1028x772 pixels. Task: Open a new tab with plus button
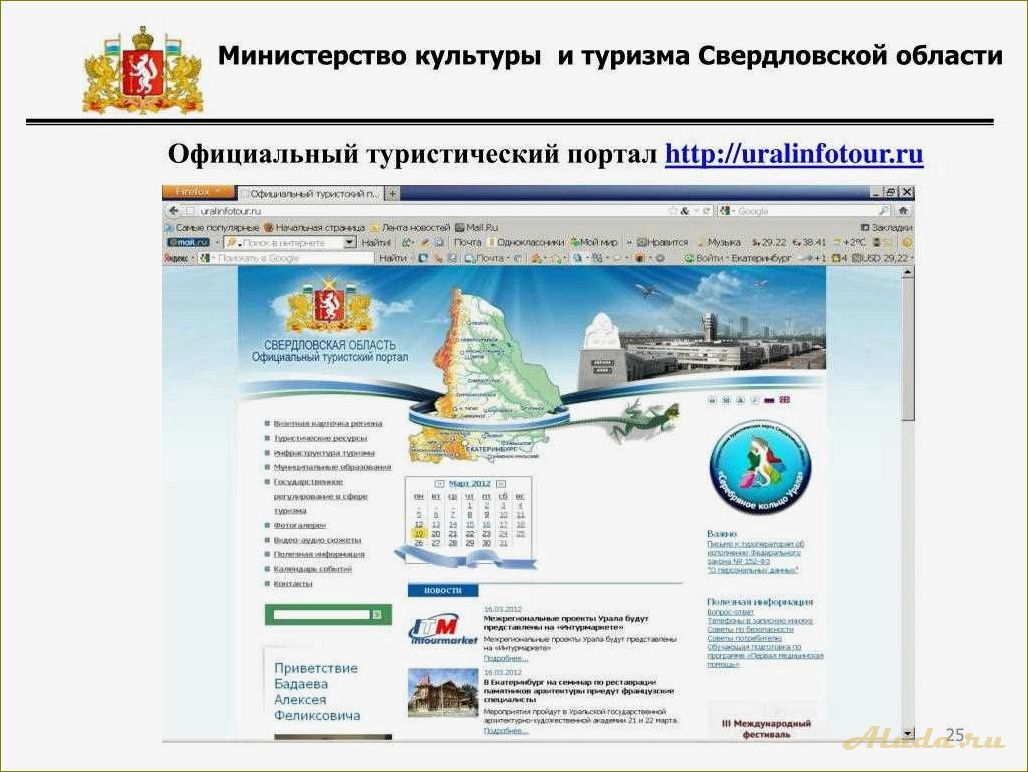click(x=393, y=193)
